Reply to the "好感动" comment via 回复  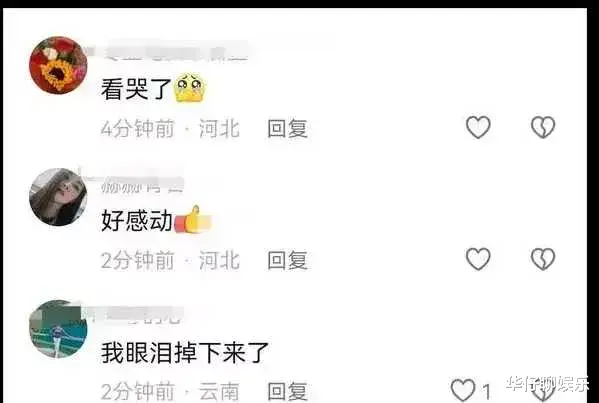287,261
